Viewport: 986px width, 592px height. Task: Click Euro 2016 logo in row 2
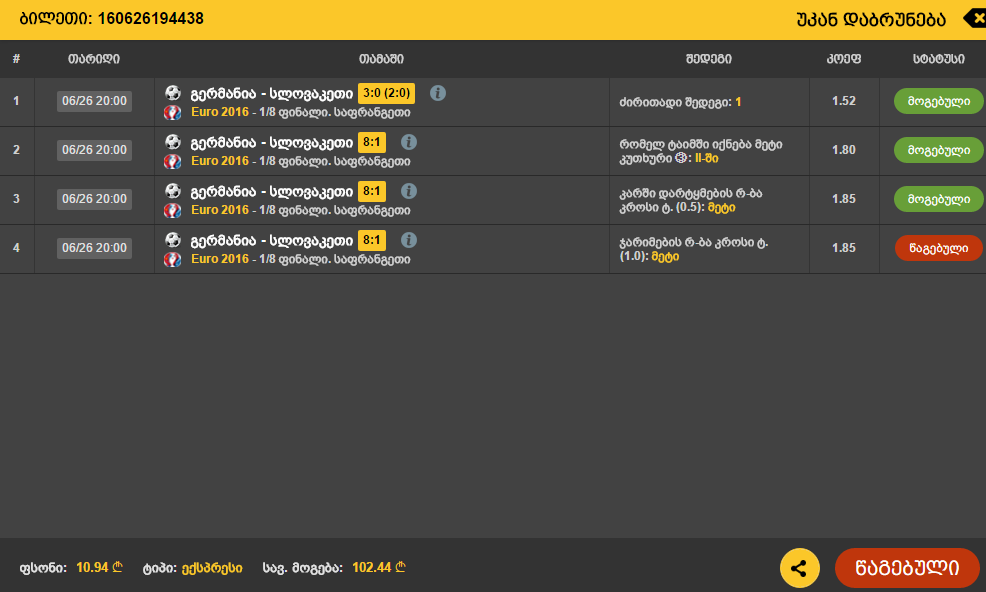tap(173, 162)
